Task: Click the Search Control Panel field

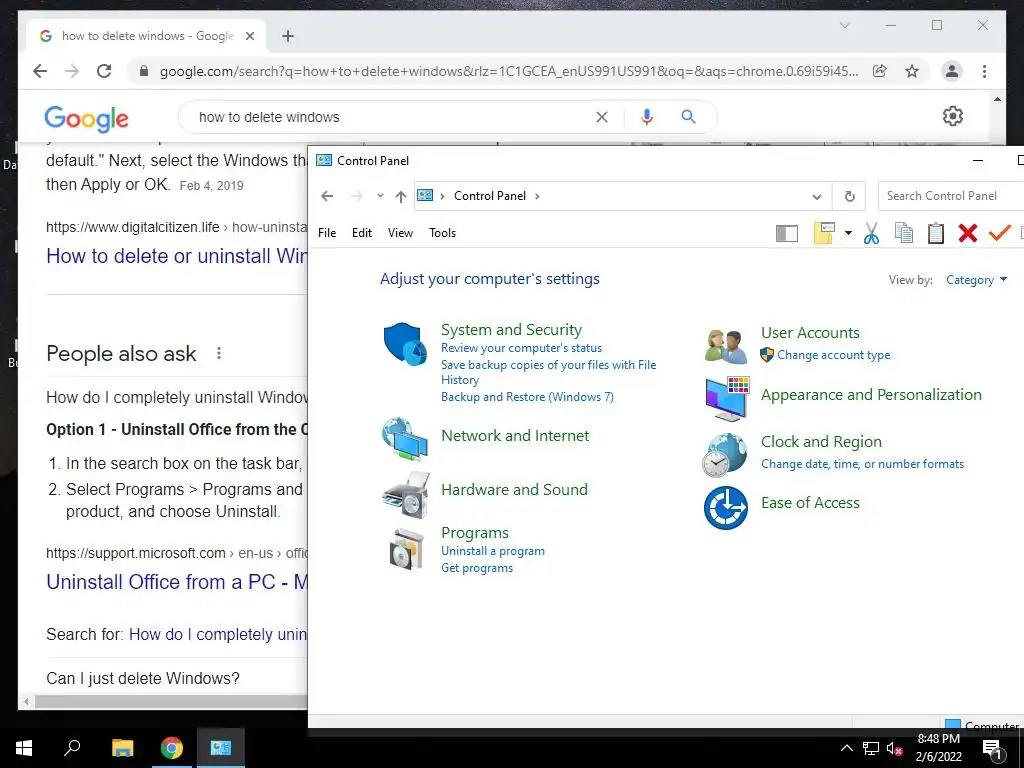Action: tap(951, 196)
